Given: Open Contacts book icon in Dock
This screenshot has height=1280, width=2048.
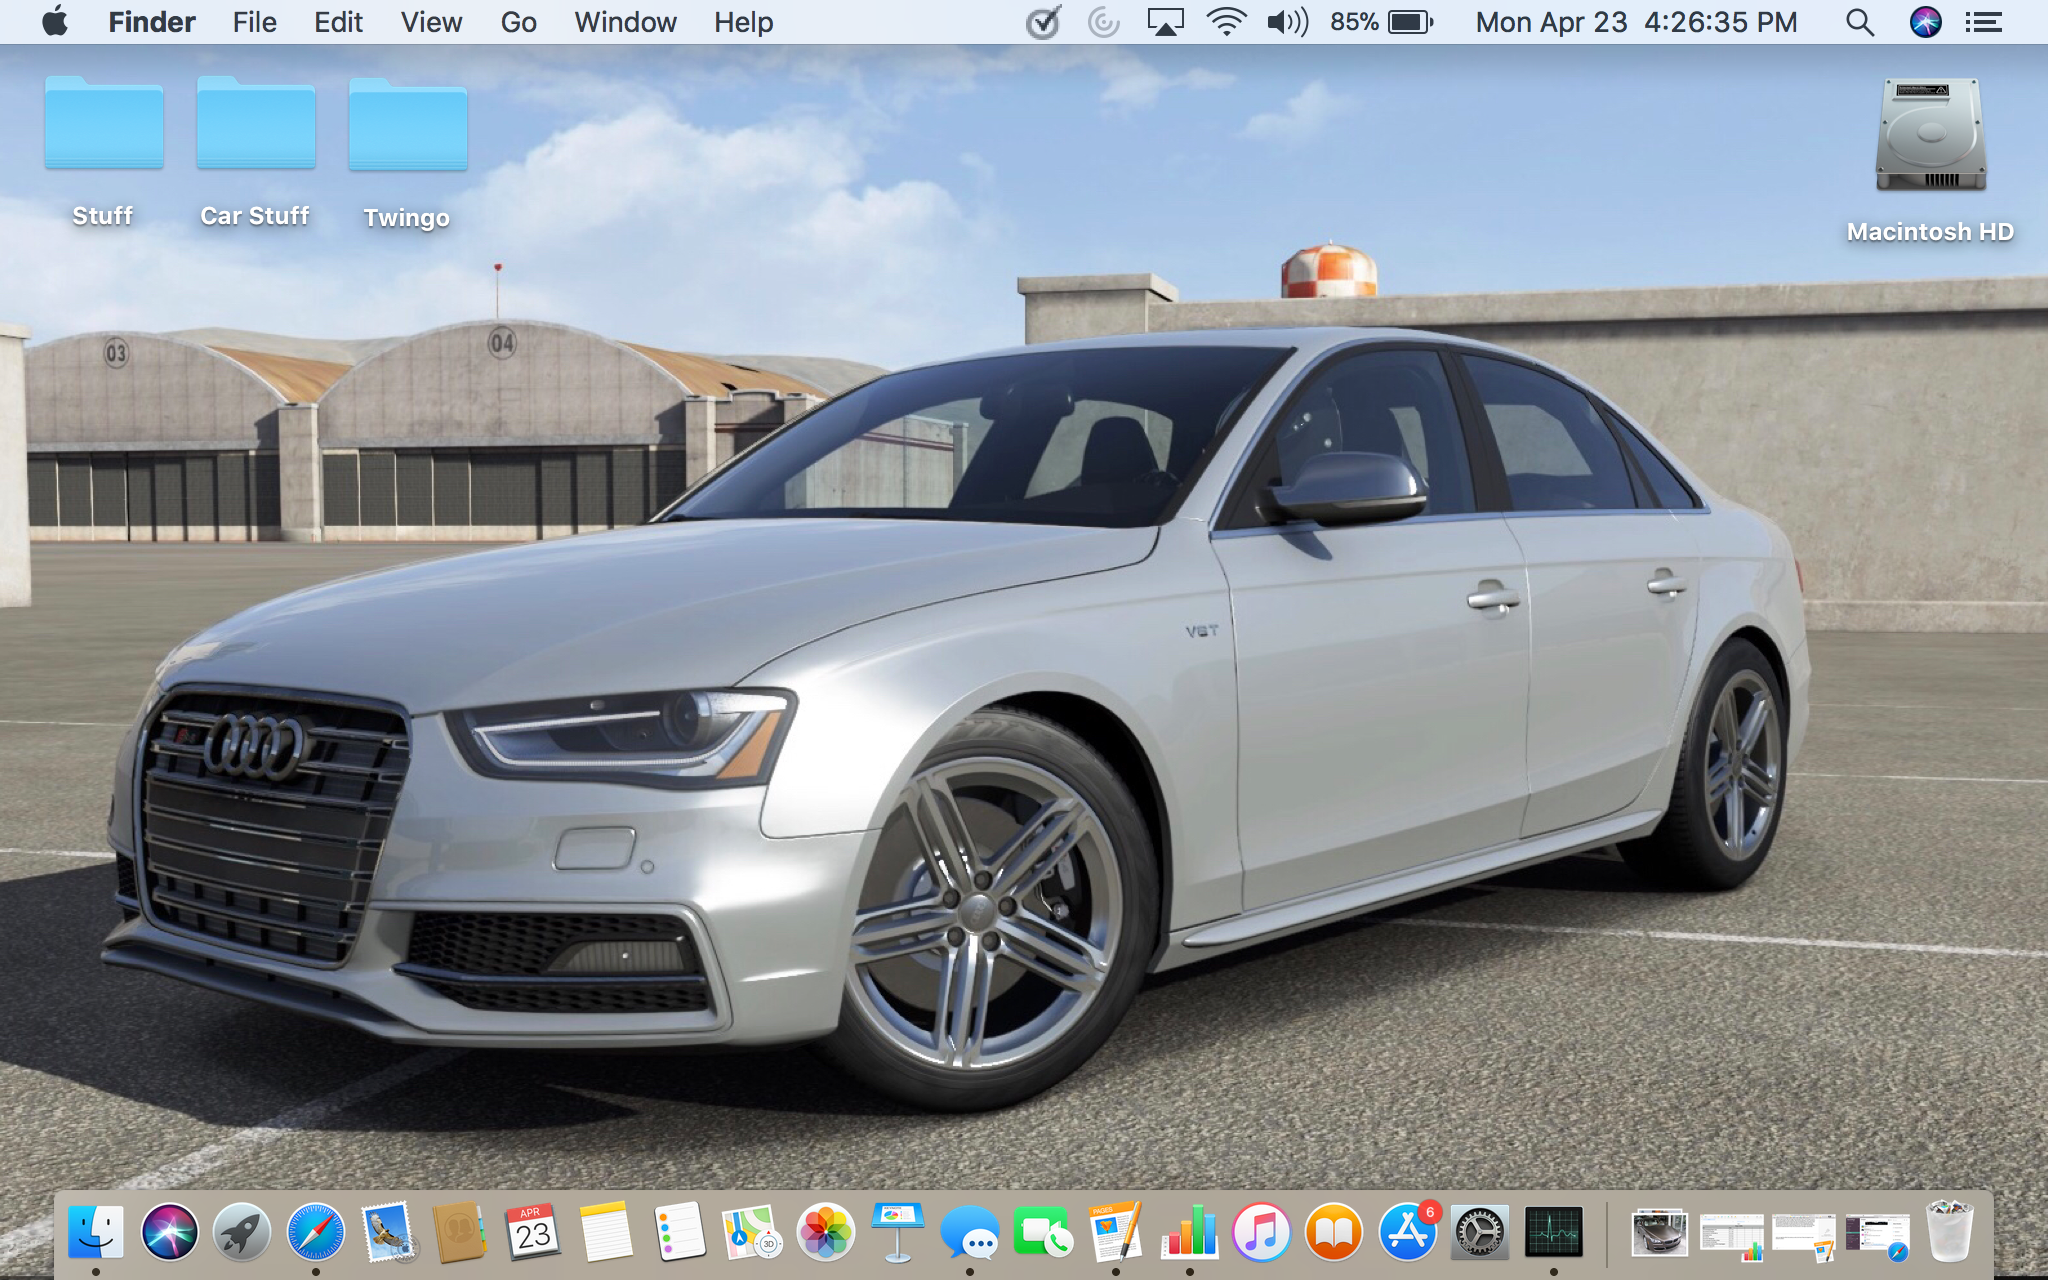Looking at the screenshot, I should pyautogui.click(x=460, y=1232).
